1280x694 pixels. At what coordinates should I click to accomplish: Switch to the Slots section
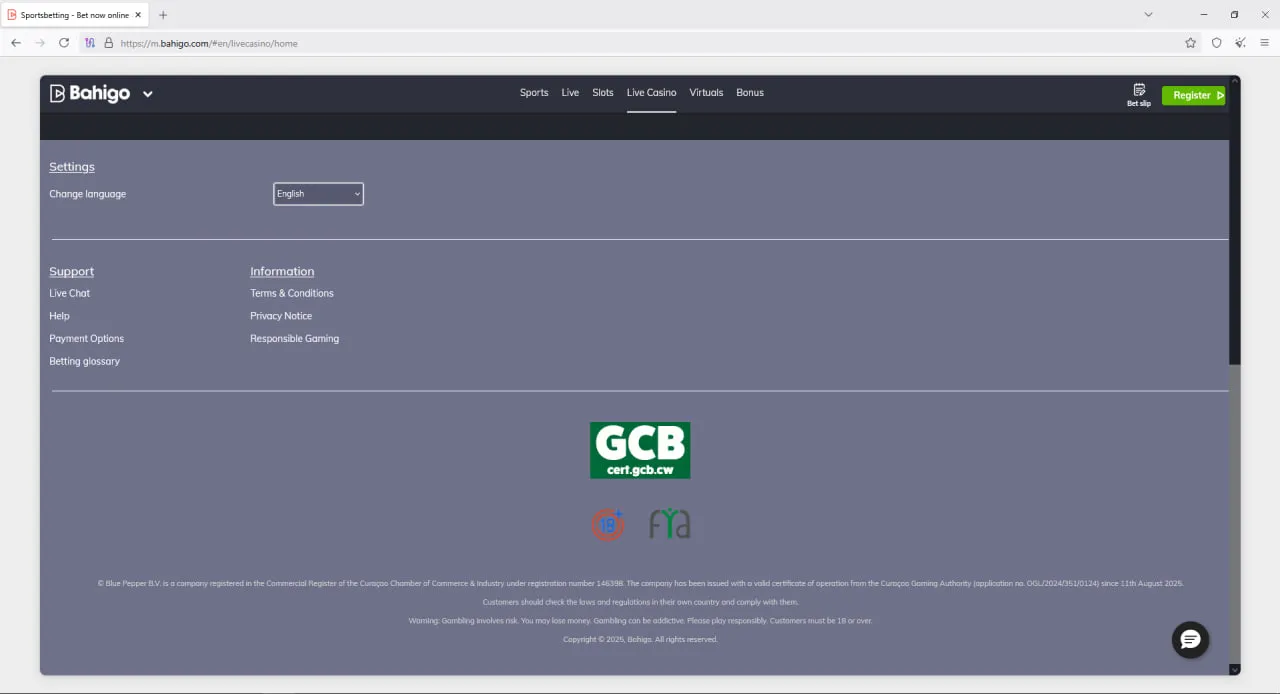coord(602,93)
